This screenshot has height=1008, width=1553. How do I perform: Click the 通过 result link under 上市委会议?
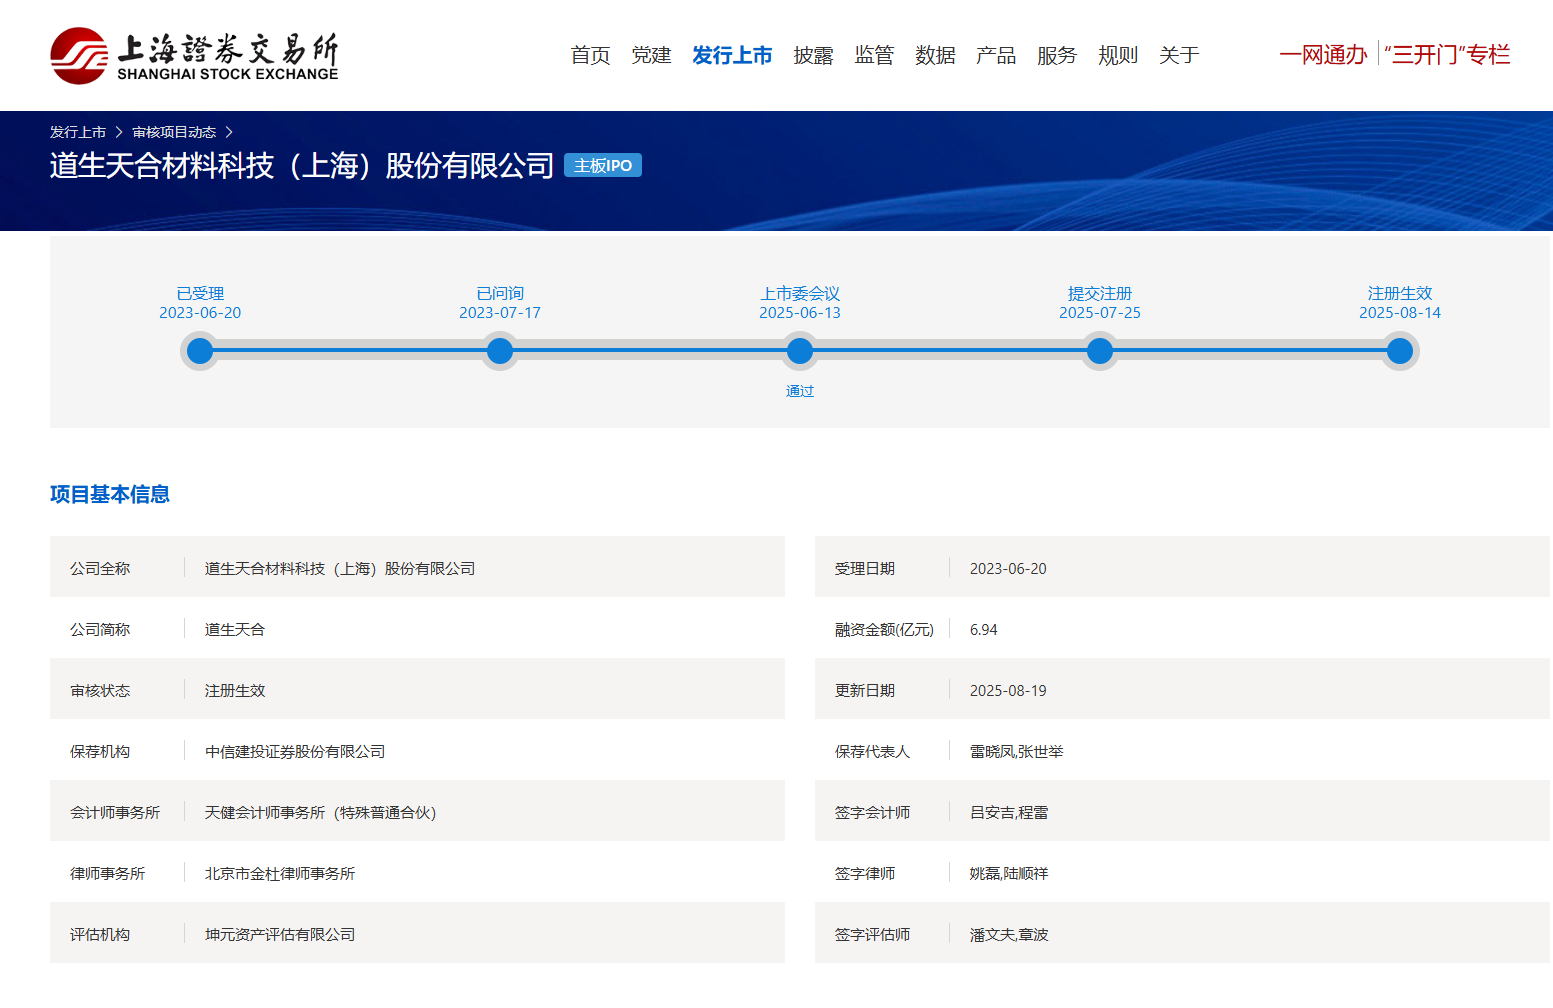point(800,391)
